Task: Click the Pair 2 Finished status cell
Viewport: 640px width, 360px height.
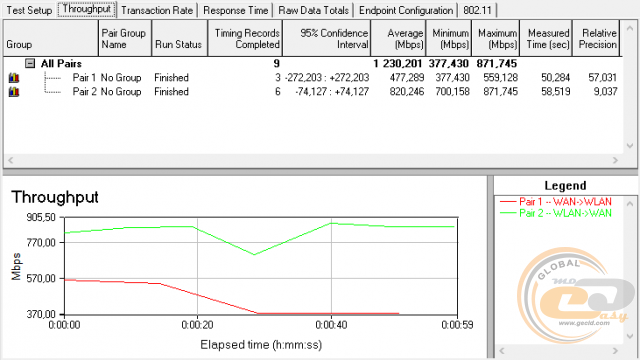Action: click(x=171, y=92)
